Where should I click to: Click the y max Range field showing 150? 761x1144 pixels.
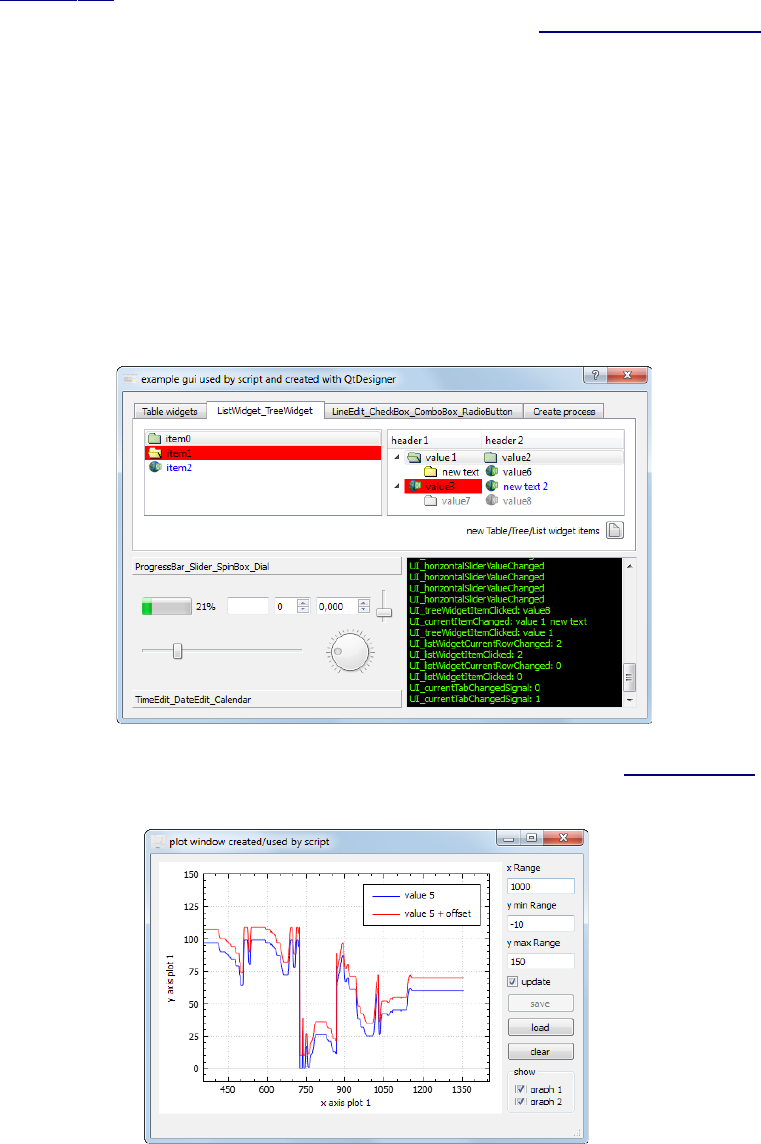tap(541, 962)
